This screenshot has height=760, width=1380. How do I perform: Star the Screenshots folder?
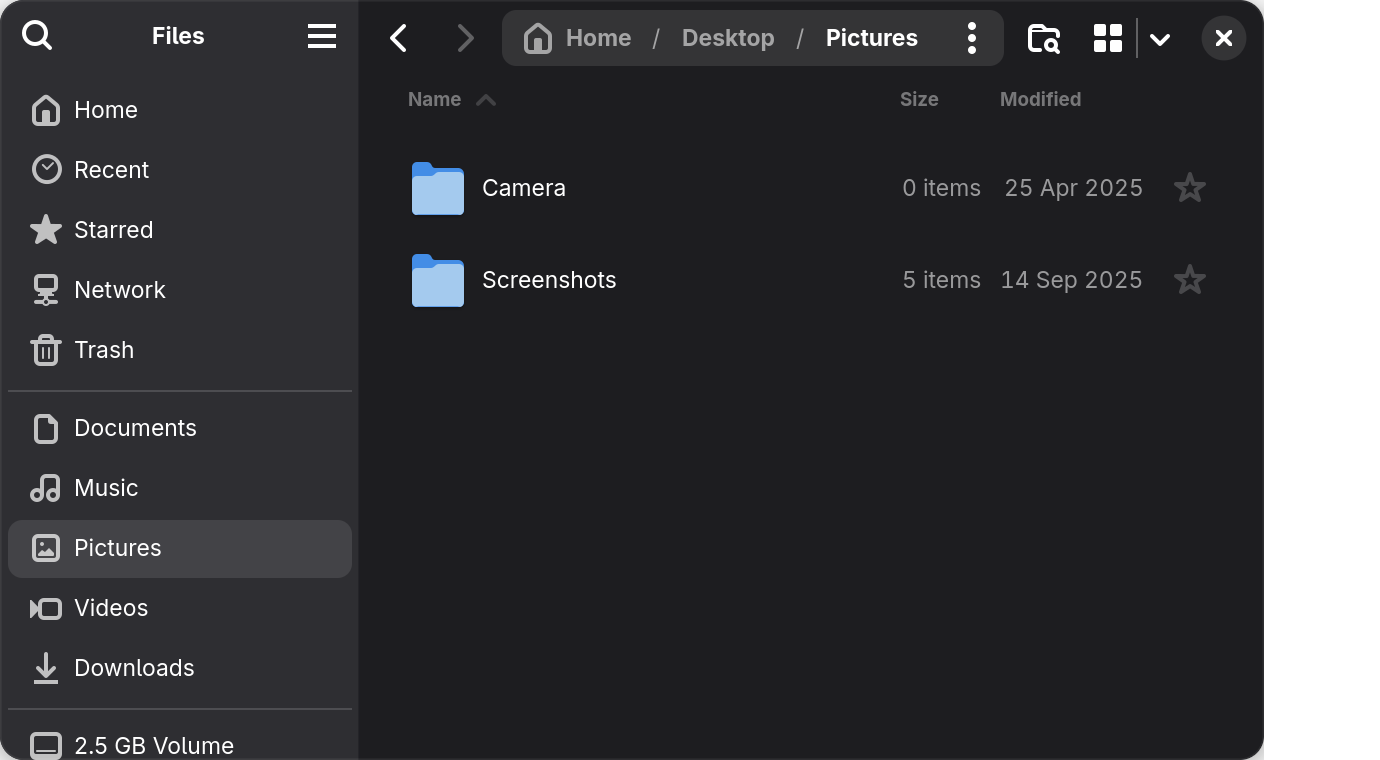pyautogui.click(x=1189, y=280)
